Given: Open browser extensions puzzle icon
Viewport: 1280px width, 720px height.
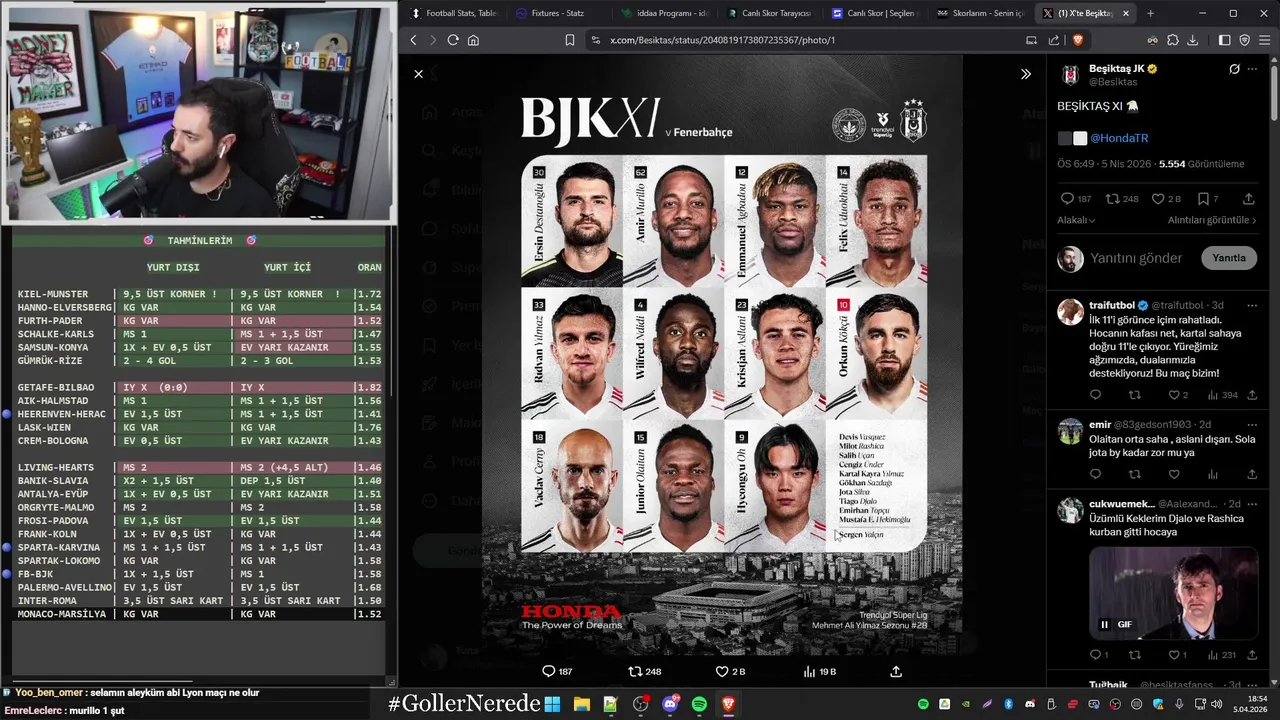Looking at the screenshot, I should (x=1172, y=40).
